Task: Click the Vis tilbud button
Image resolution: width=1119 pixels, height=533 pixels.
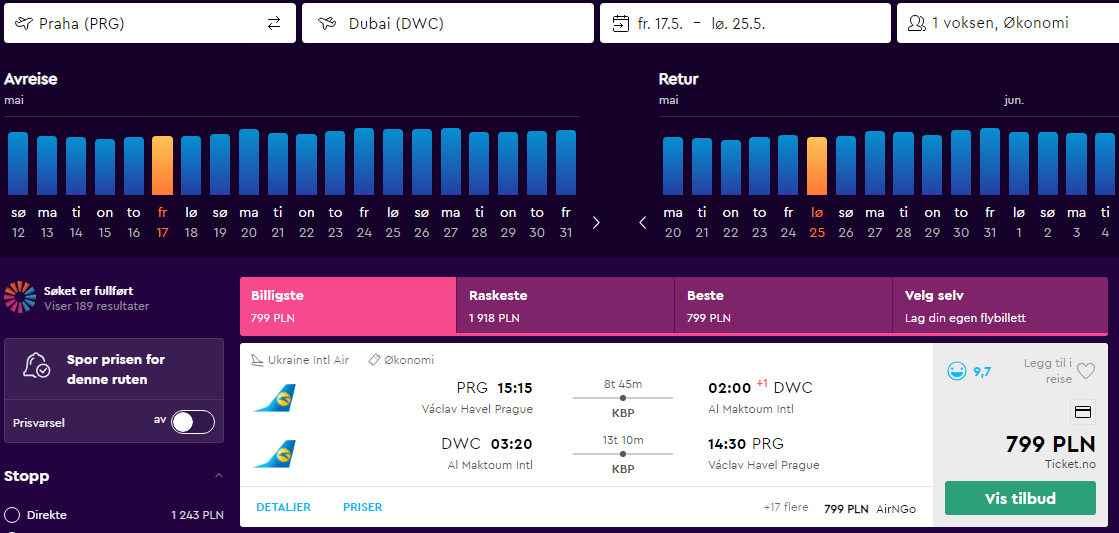Action: pos(1020,498)
